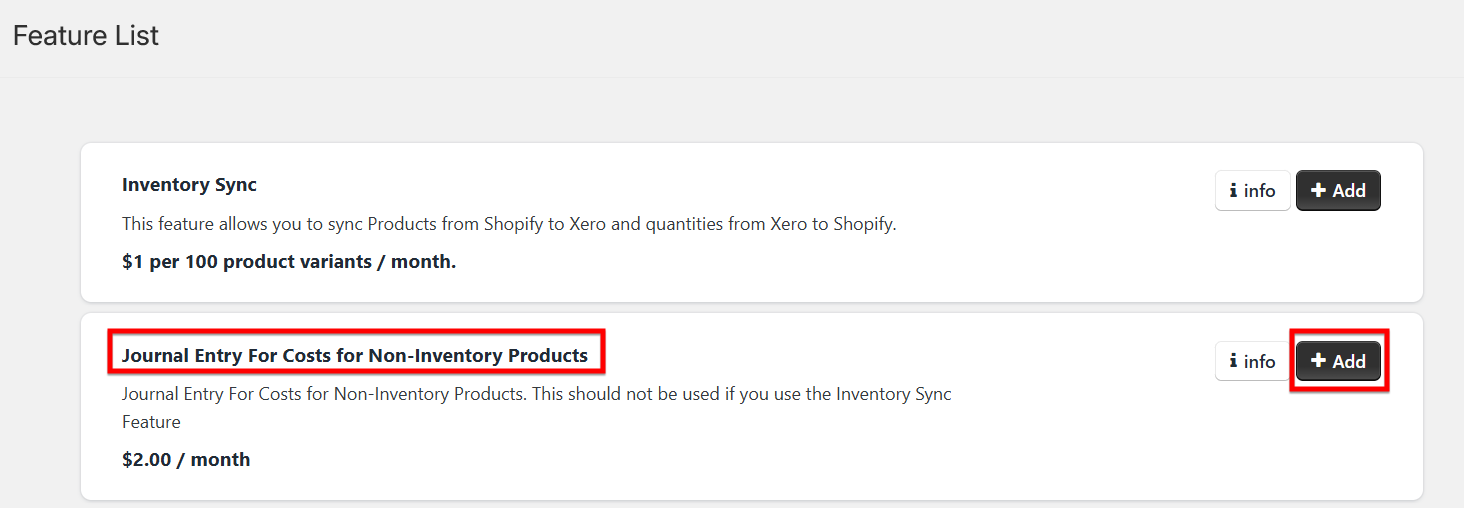Viewport: 1464px width, 508px height.
Task: Click the "$2.00 / month" price text
Action: pyautogui.click(x=186, y=460)
